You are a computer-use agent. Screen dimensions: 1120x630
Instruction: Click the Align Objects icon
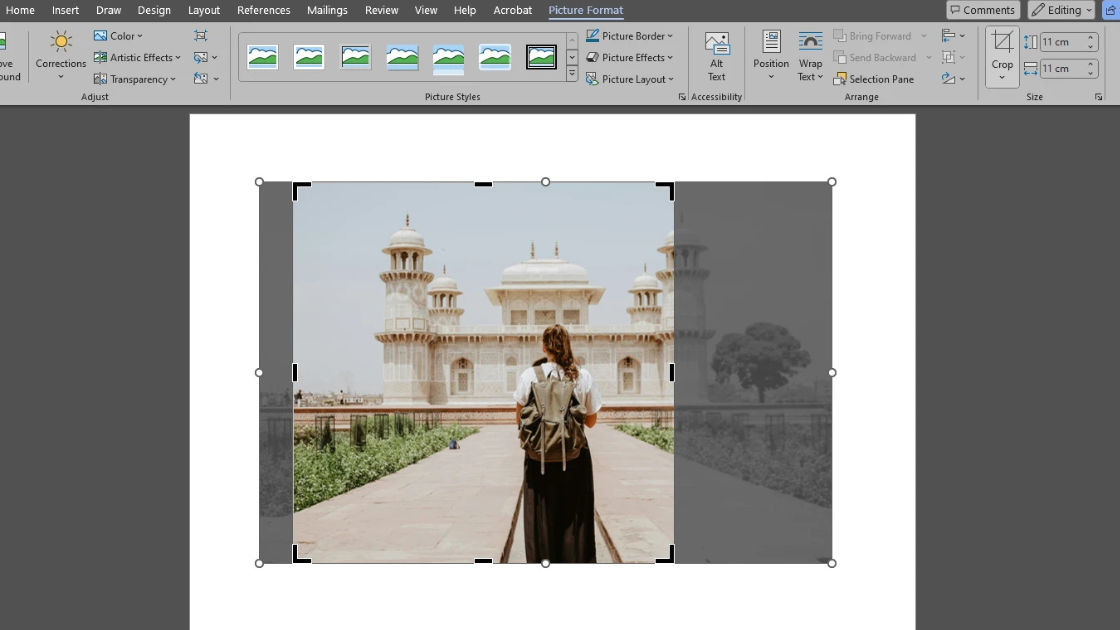click(949, 36)
